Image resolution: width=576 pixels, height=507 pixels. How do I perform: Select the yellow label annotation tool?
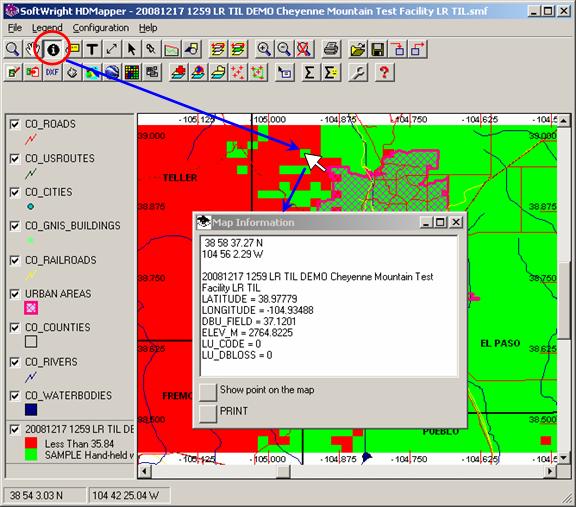pos(73,49)
